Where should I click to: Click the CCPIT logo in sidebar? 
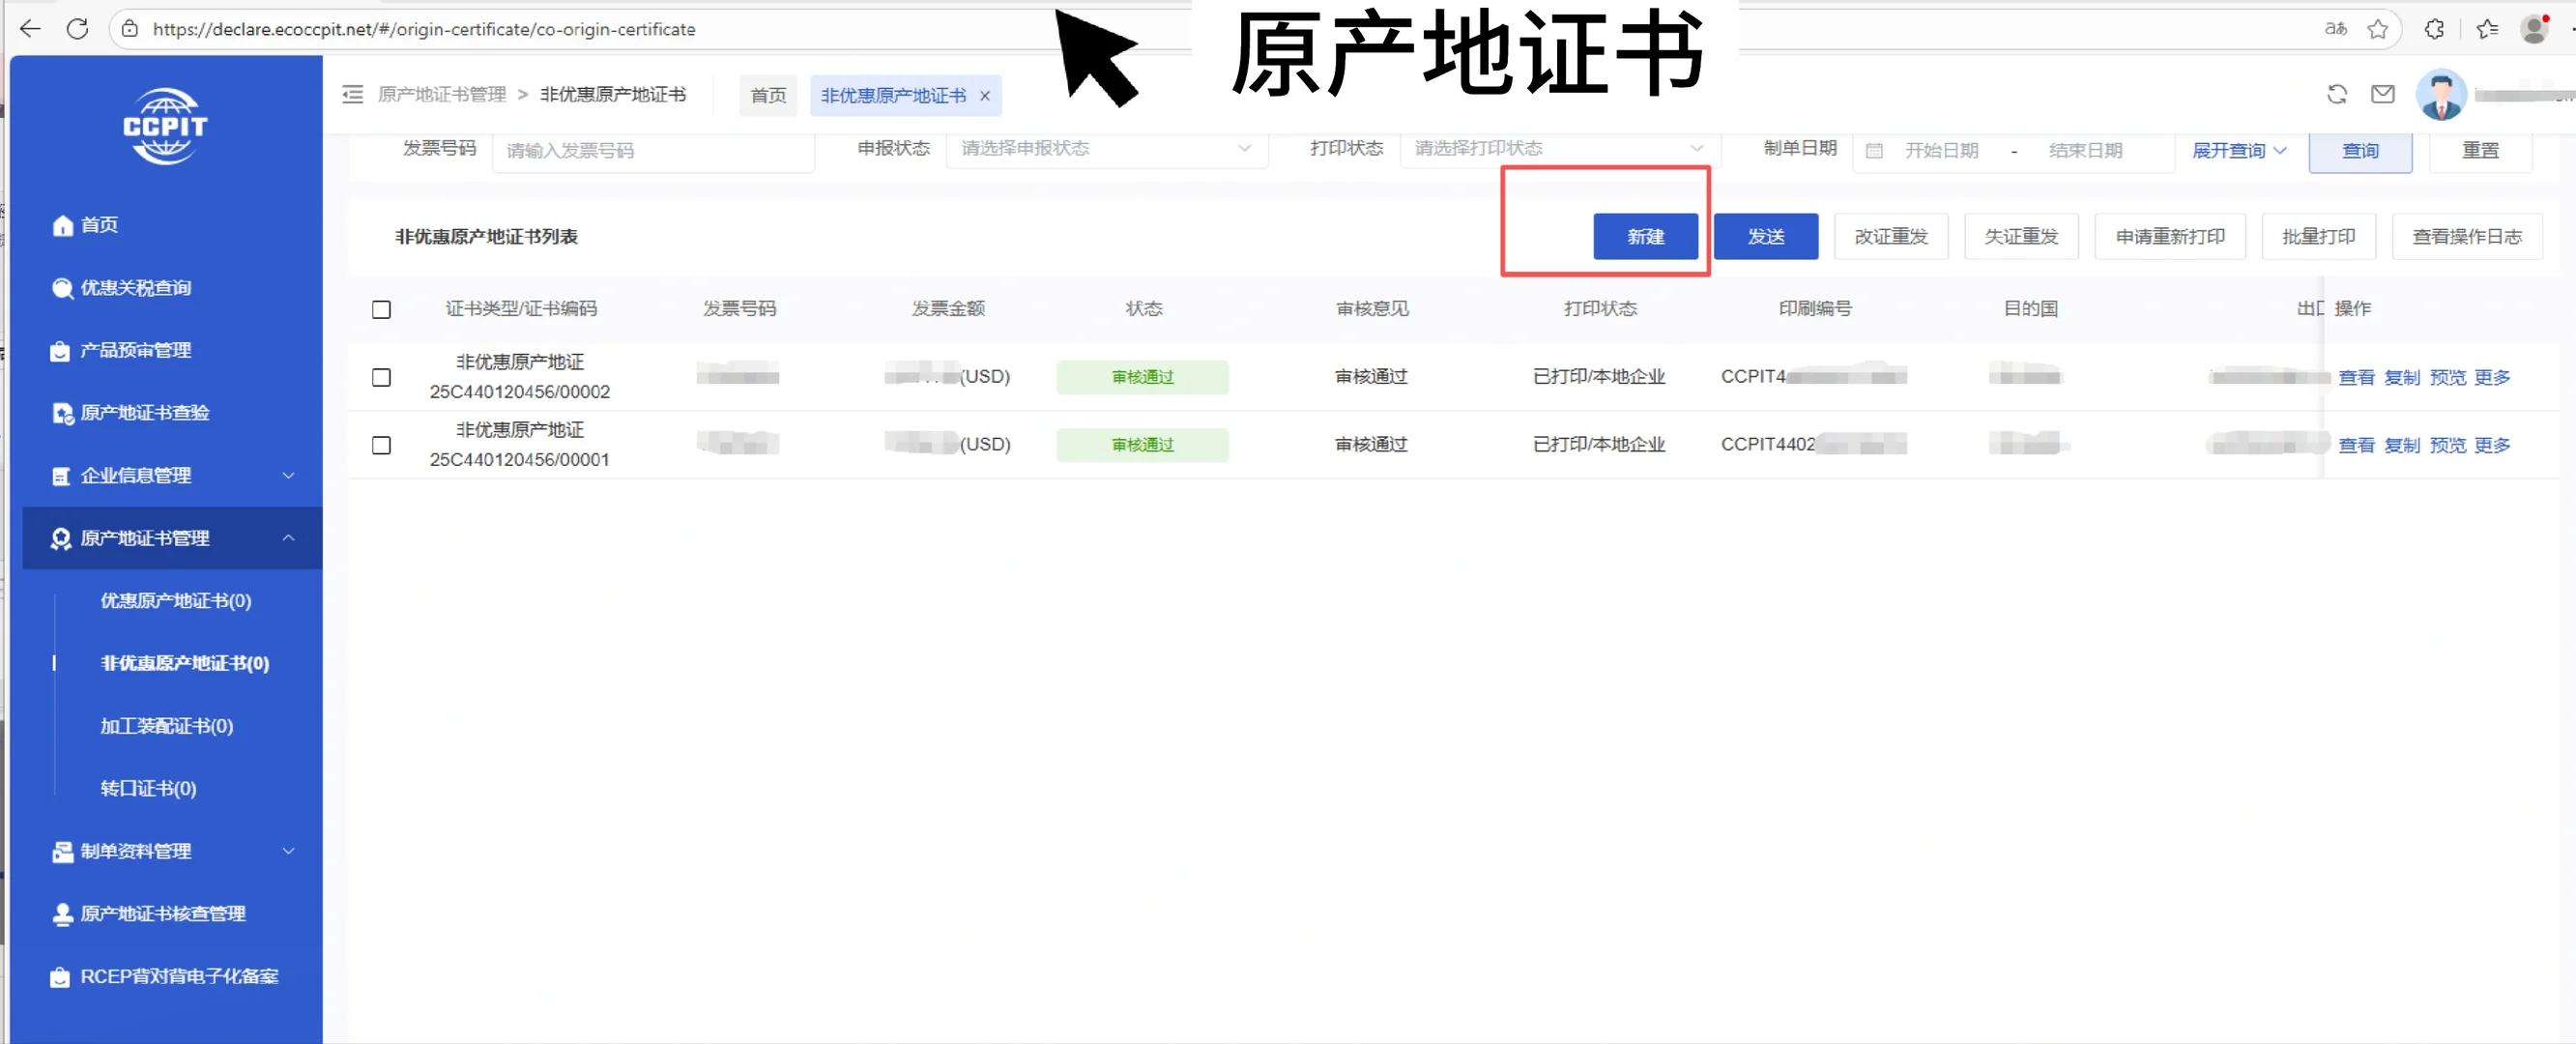pos(164,125)
